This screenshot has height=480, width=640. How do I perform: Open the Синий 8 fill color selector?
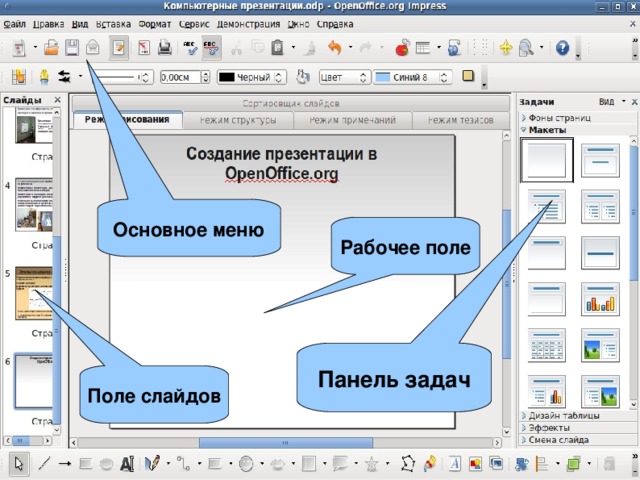(x=413, y=77)
